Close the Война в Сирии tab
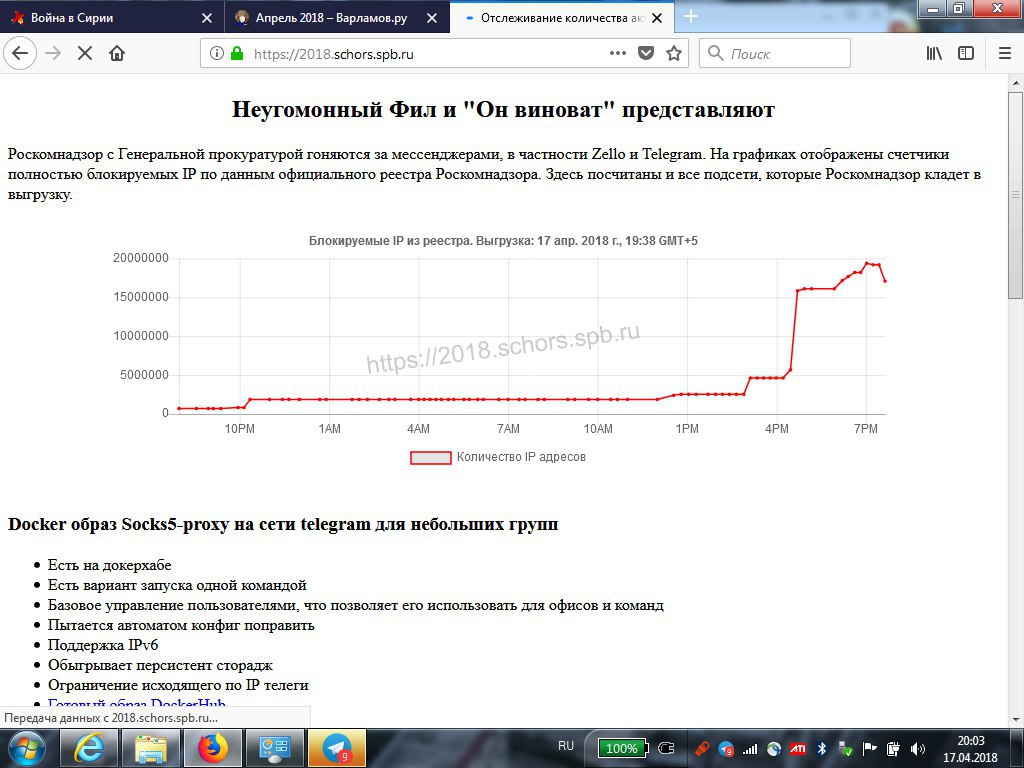The width and height of the screenshot is (1024, 768). click(x=207, y=18)
